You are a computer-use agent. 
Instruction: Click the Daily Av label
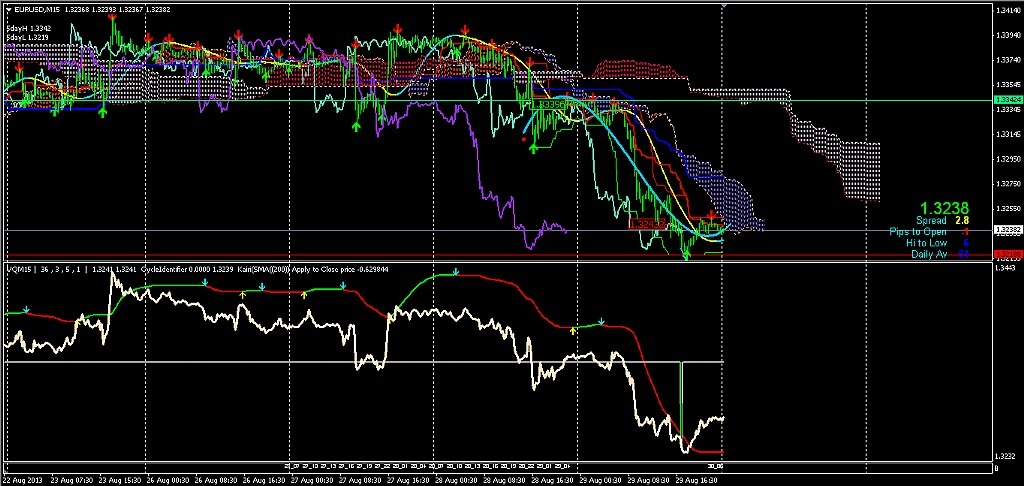coord(929,254)
